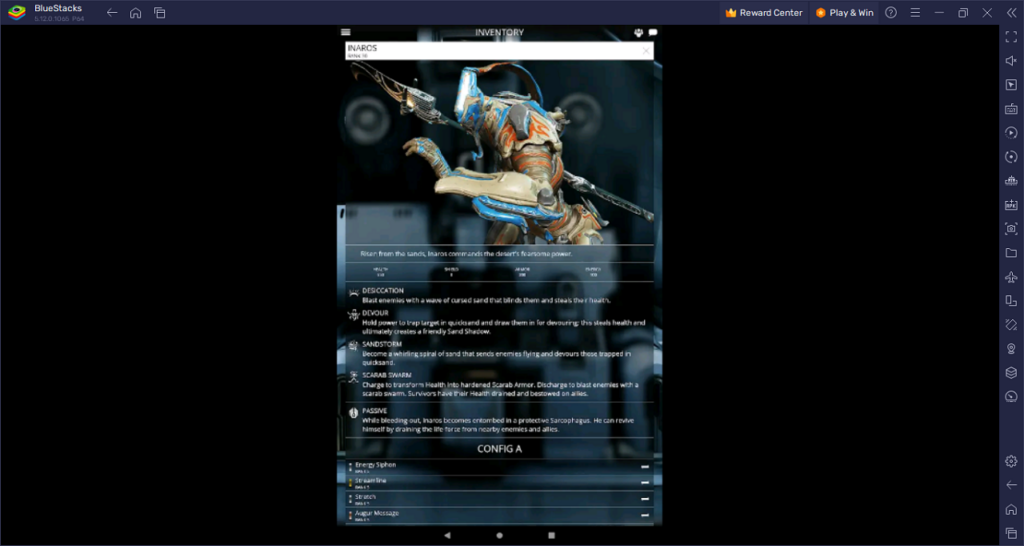
Task: Collapse the Stretch mod row
Action: pos(645,499)
